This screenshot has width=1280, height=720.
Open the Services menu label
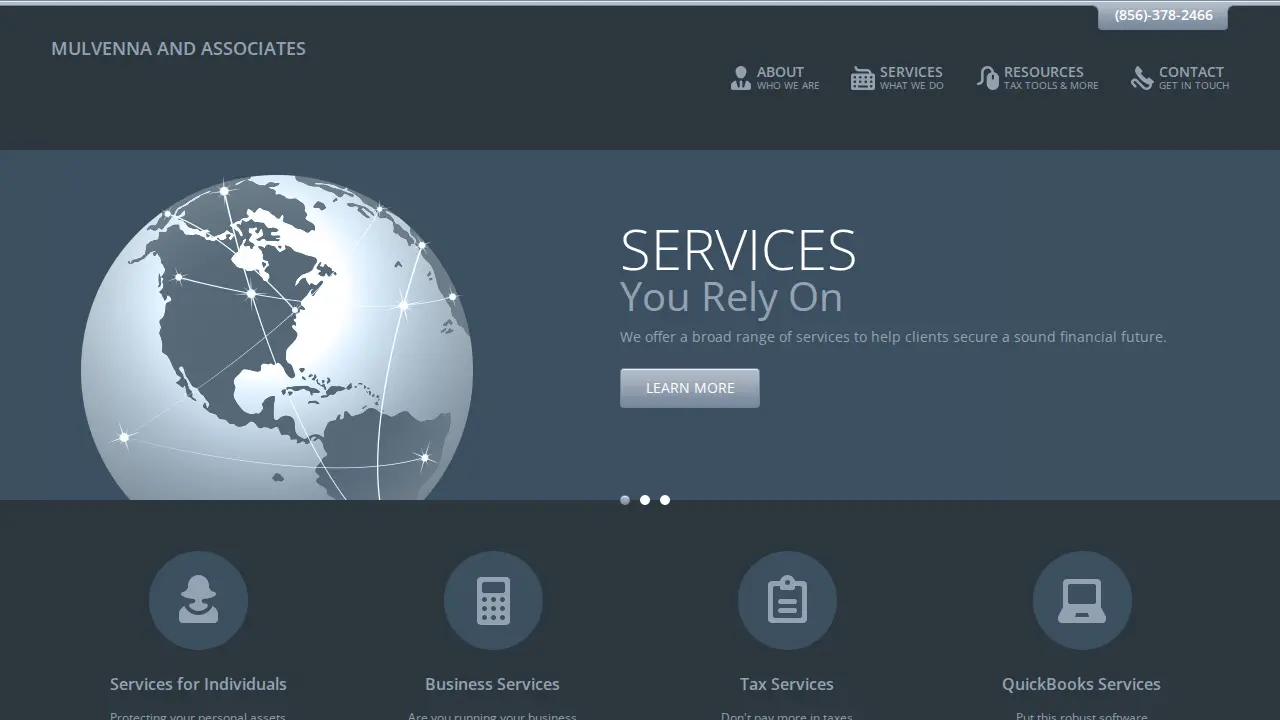click(x=911, y=72)
